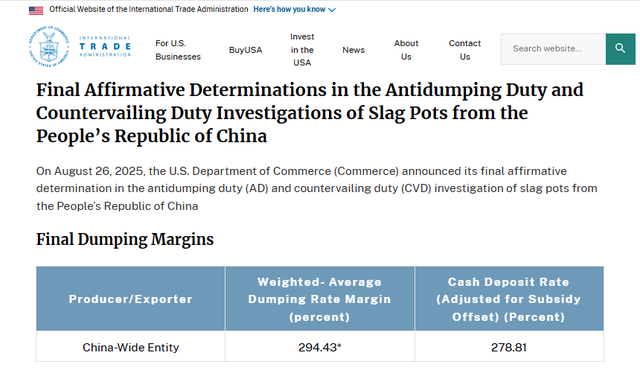
Task: Open the Contact Us page
Action: coord(465,50)
